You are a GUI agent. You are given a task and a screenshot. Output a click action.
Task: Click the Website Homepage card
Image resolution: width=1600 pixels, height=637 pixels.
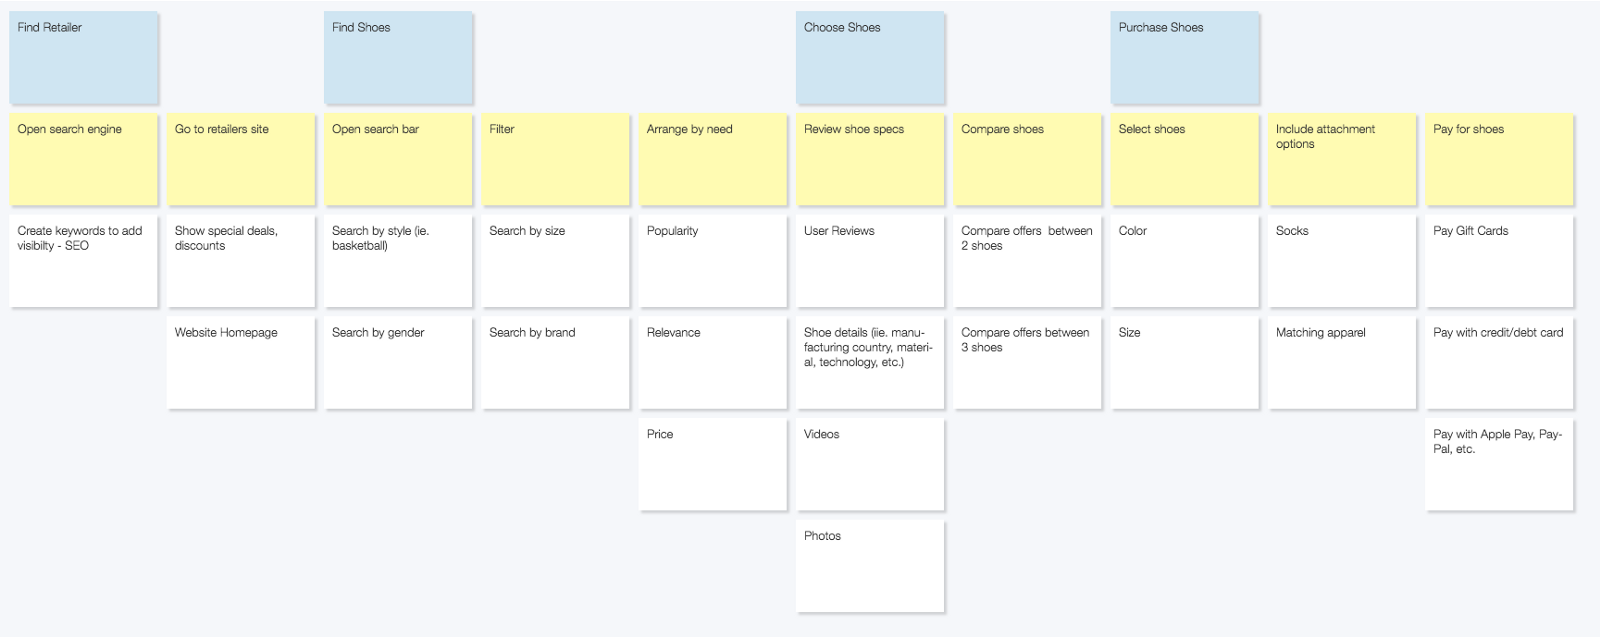pos(241,363)
